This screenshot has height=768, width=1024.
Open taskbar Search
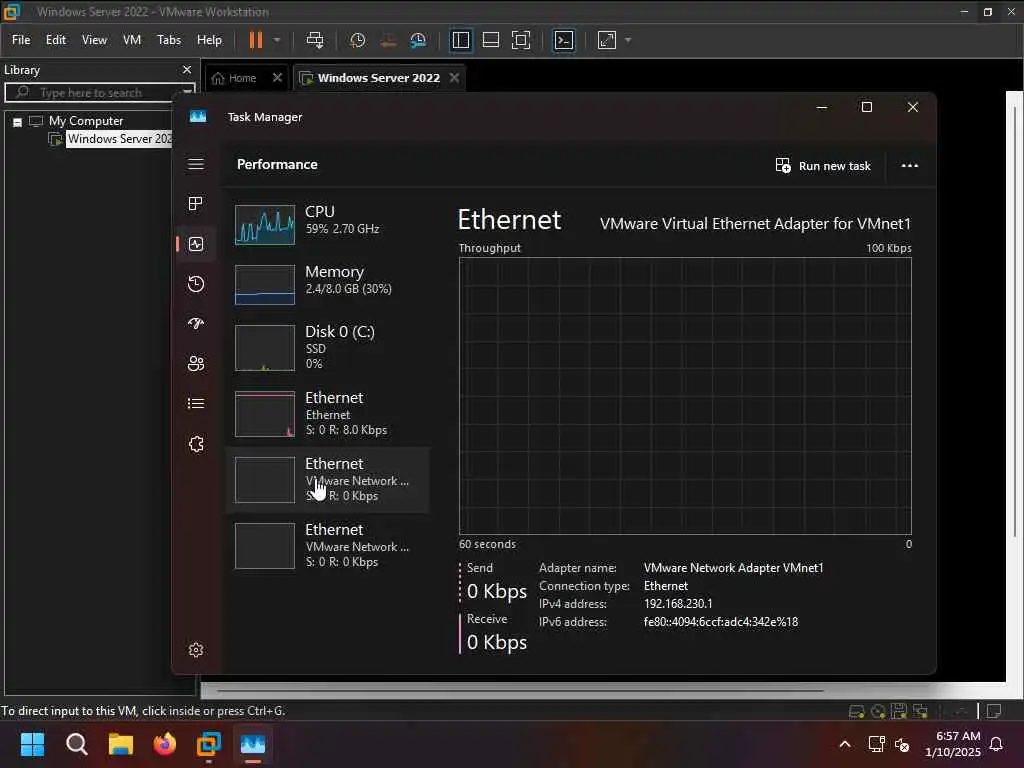pos(76,744)
